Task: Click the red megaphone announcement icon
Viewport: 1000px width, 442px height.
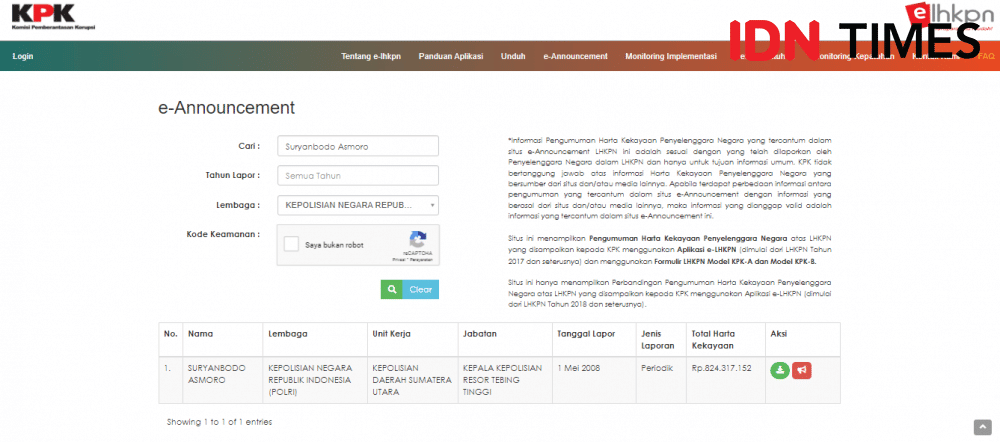Action: click(801, 370)
